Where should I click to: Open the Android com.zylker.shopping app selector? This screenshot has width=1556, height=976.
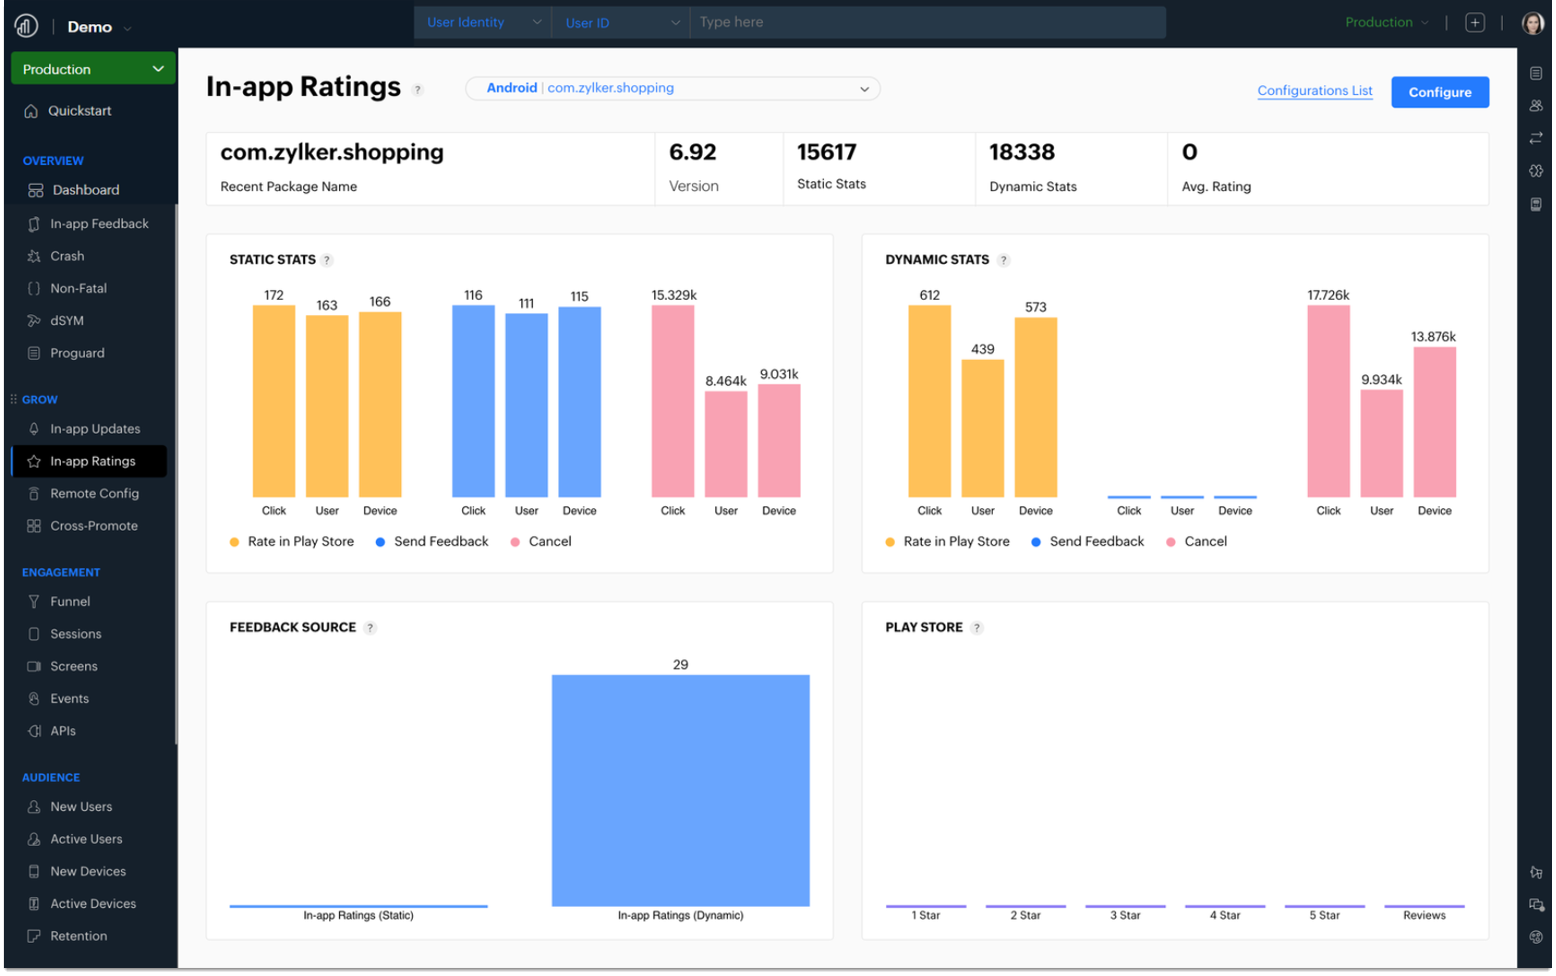673,89
